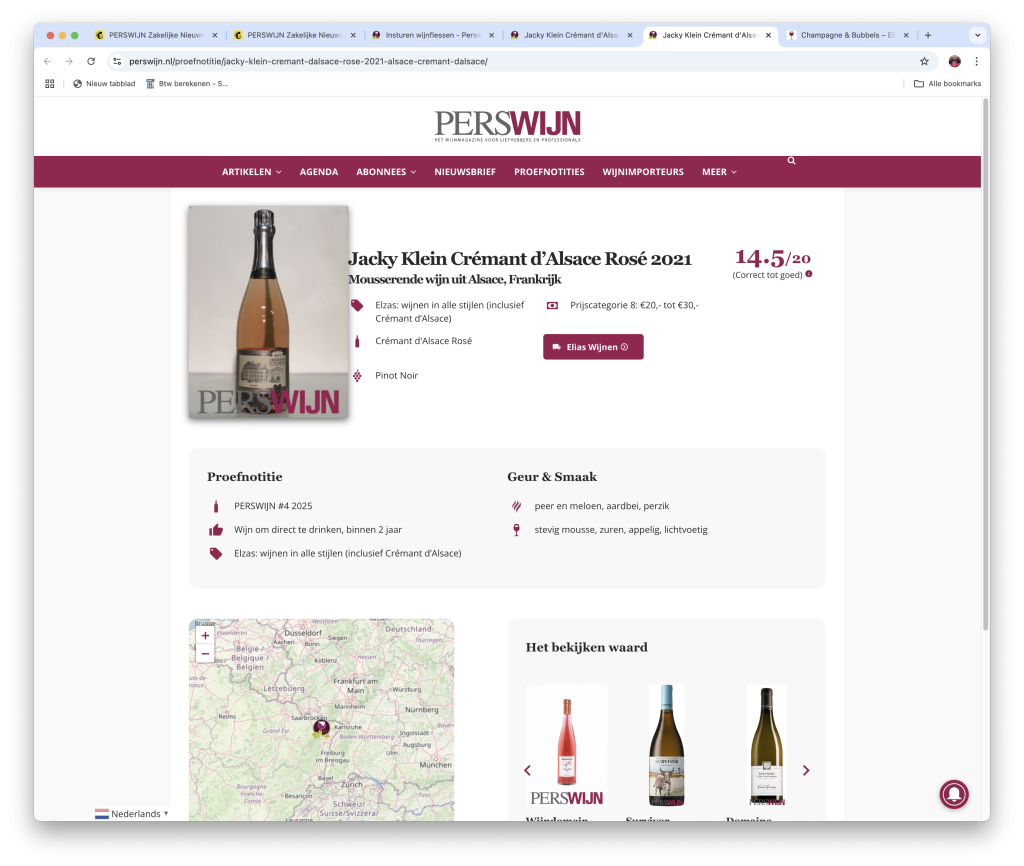Zoom in on the map with plus
1024x866 pixels.
[x=205, y=635]
